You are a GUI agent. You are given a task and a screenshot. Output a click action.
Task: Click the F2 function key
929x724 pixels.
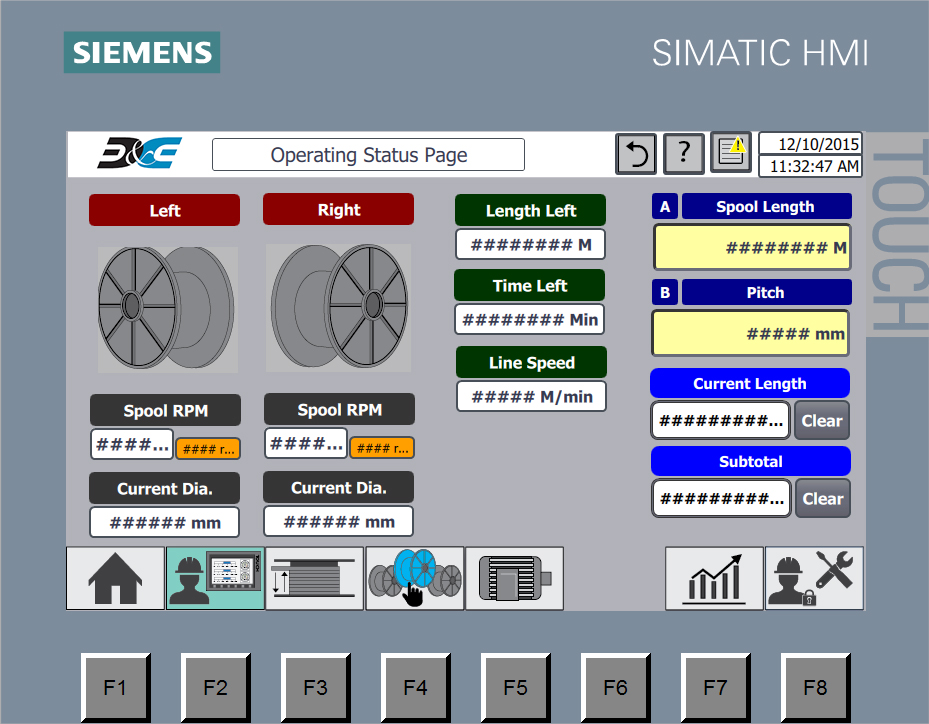click(215, 688)
